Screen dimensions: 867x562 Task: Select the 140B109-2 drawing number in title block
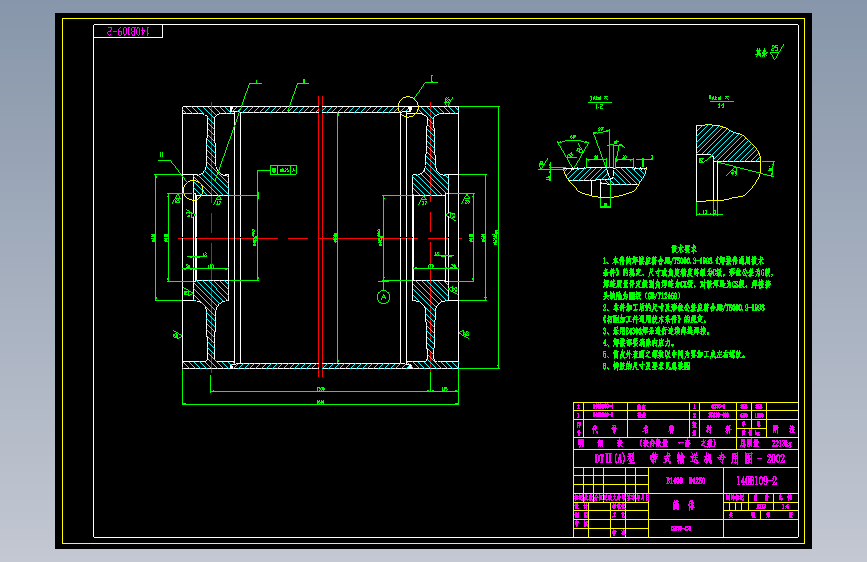756,481
